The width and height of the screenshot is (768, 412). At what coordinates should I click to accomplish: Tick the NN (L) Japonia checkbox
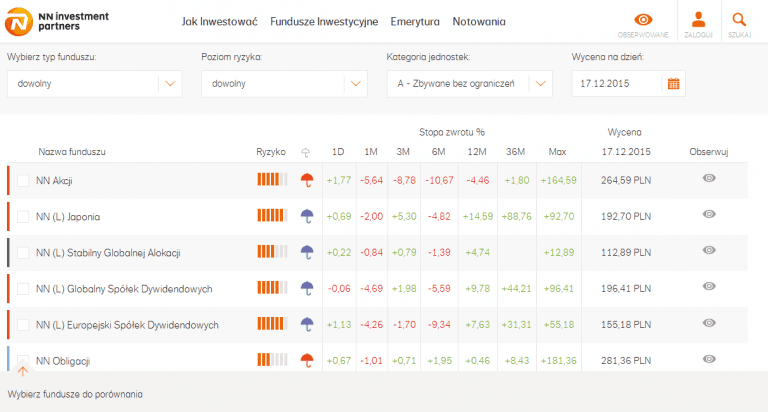(24, 217)
